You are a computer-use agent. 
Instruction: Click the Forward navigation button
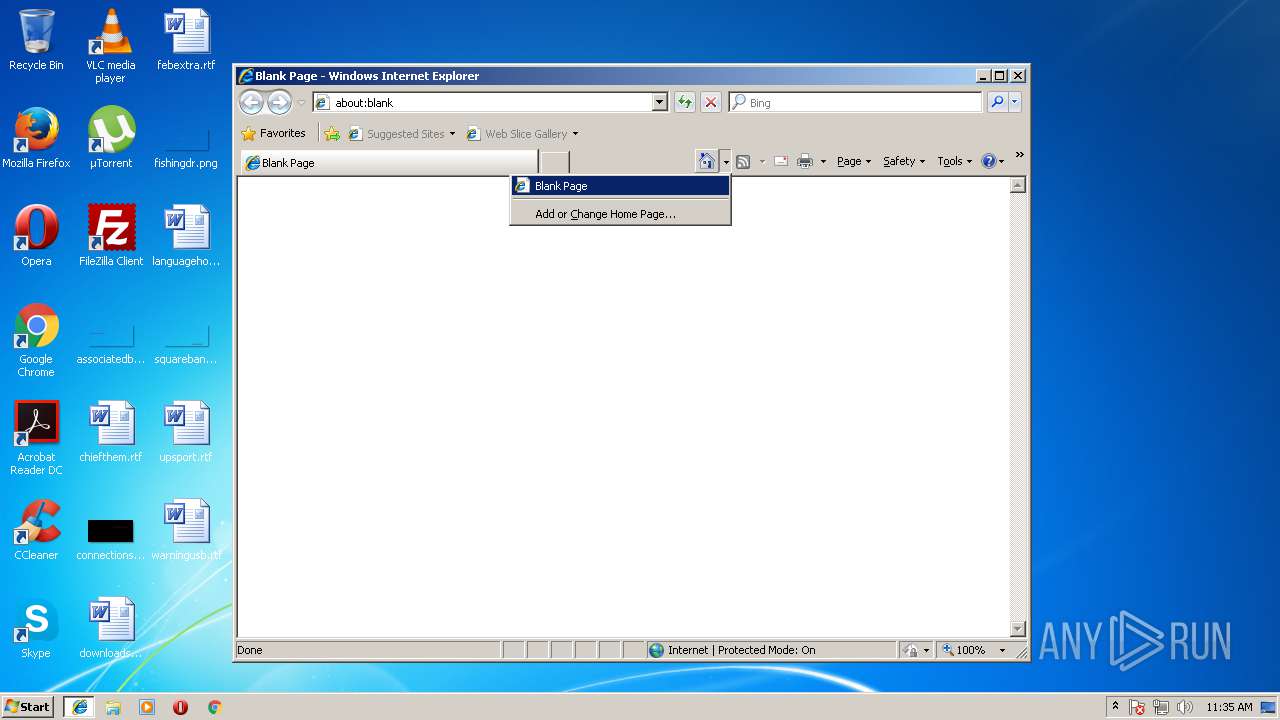click(x=279, y=102)
